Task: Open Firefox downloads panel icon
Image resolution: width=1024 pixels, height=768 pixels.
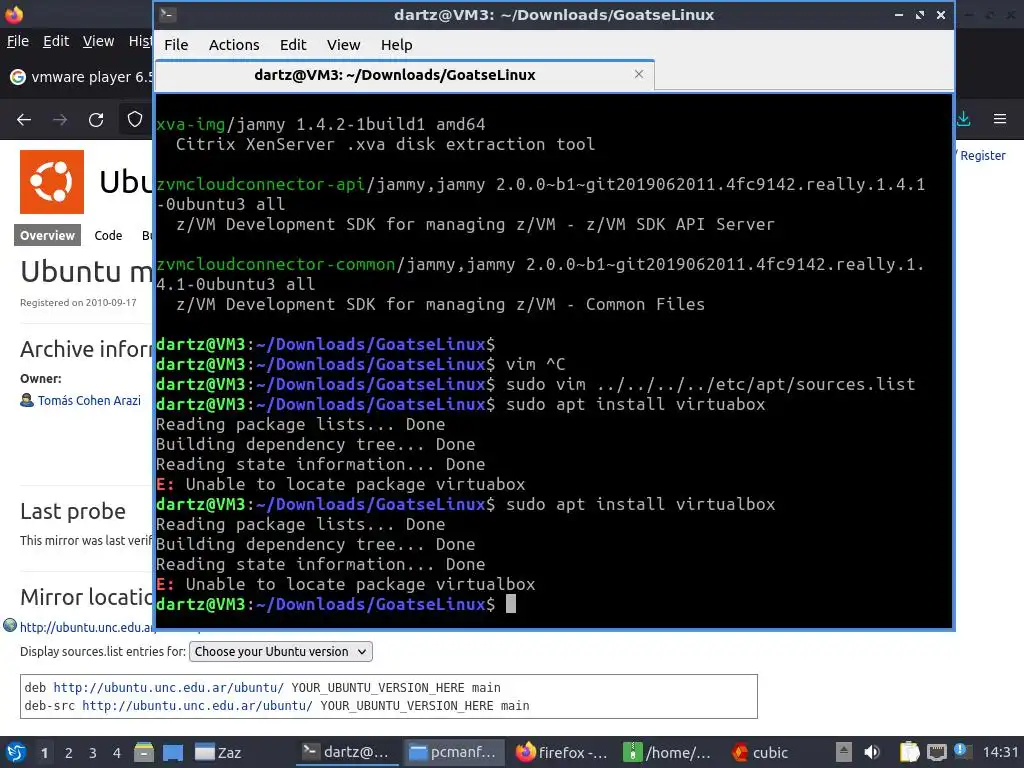Action: pyautogui.click(x=963, y=119)
